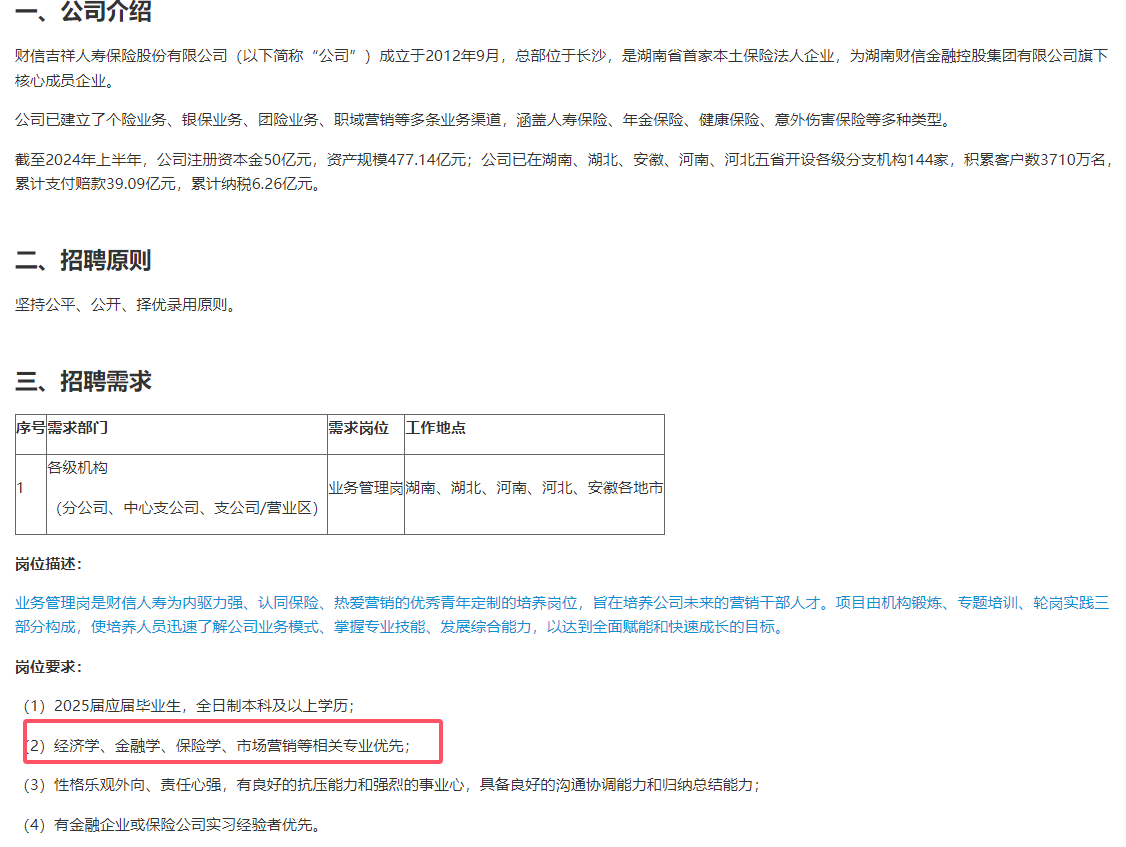Viewport: 1126px width, 847px height.
Task: Click the '三、招聘需求' section heading
Action: (83, 381)
